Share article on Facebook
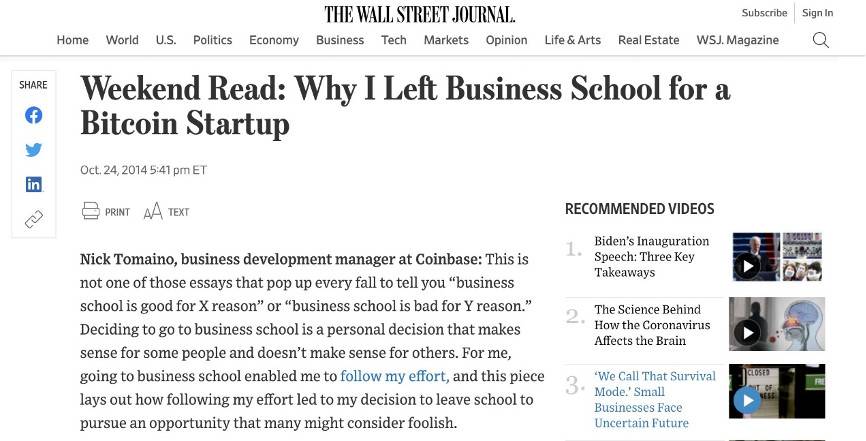 tap(34, 115)
